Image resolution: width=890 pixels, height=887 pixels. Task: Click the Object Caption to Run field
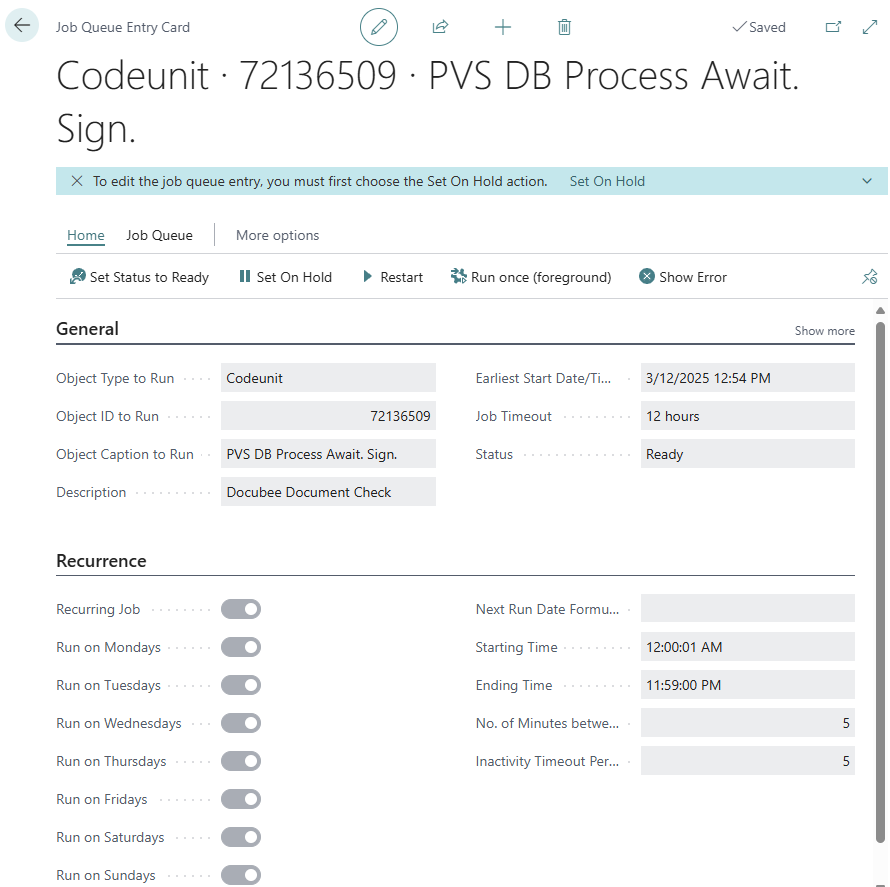[x=328, y=454]
